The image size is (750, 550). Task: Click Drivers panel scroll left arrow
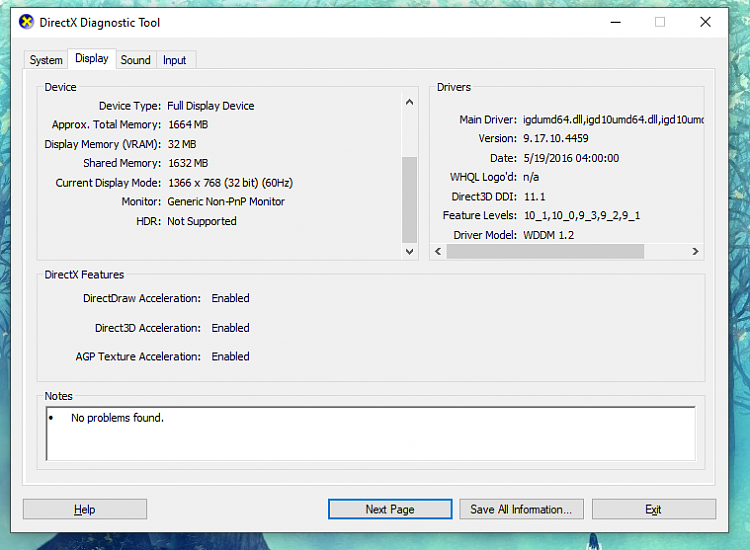click(438, 251)
